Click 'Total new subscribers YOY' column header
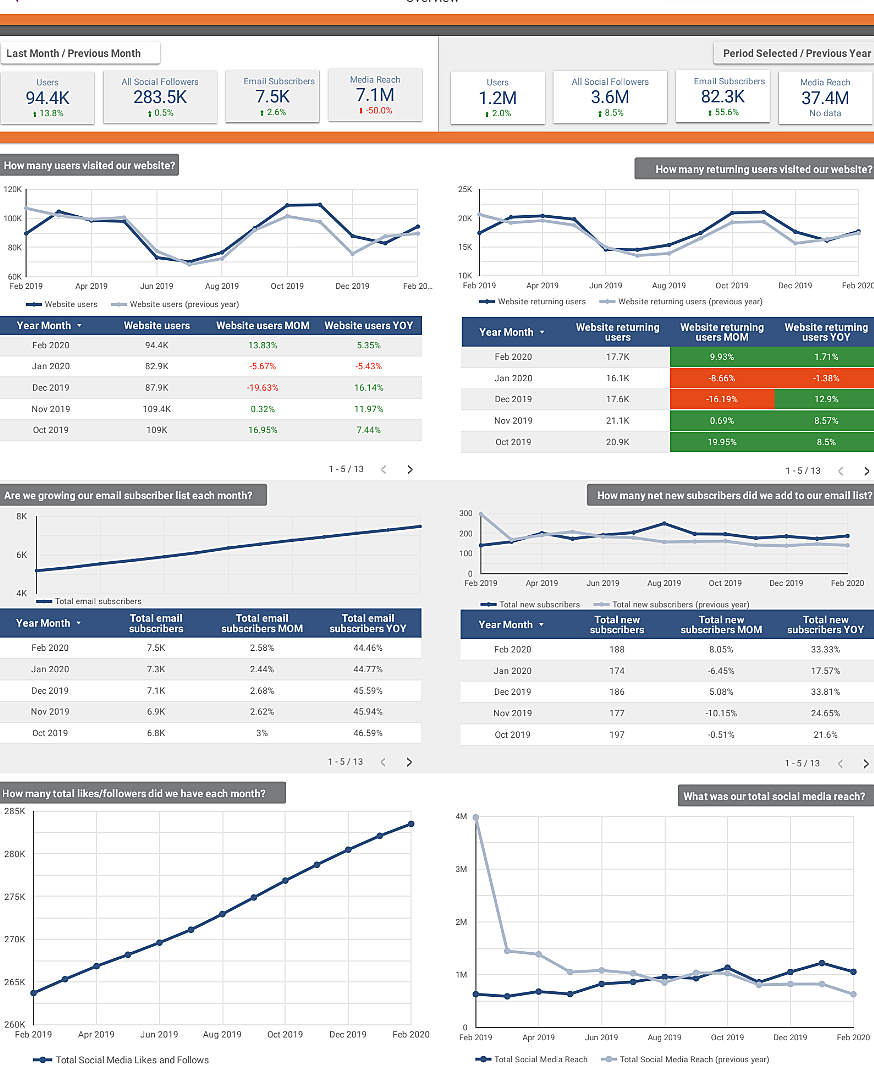Viewport: 874px width, 1075px height. (825, 625)
